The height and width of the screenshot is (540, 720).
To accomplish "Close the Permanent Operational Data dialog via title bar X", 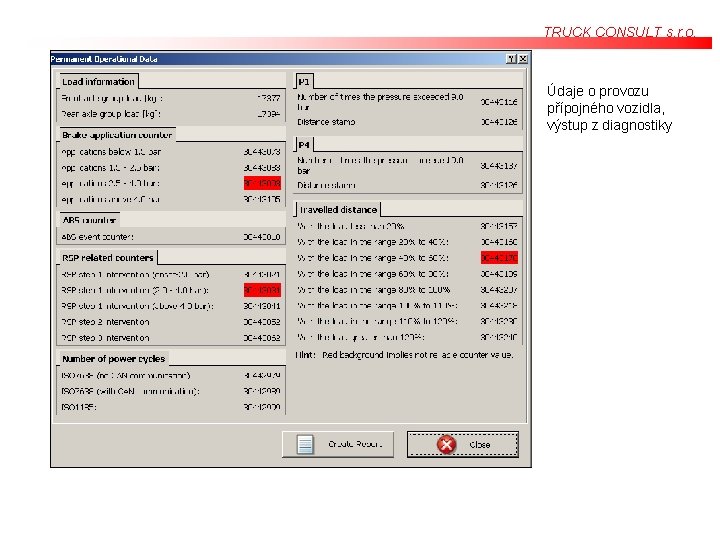I will pos(523,59).
